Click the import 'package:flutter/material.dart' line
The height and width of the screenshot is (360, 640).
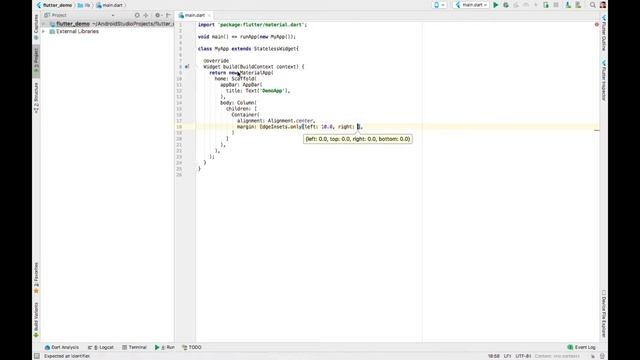[252, 25]
